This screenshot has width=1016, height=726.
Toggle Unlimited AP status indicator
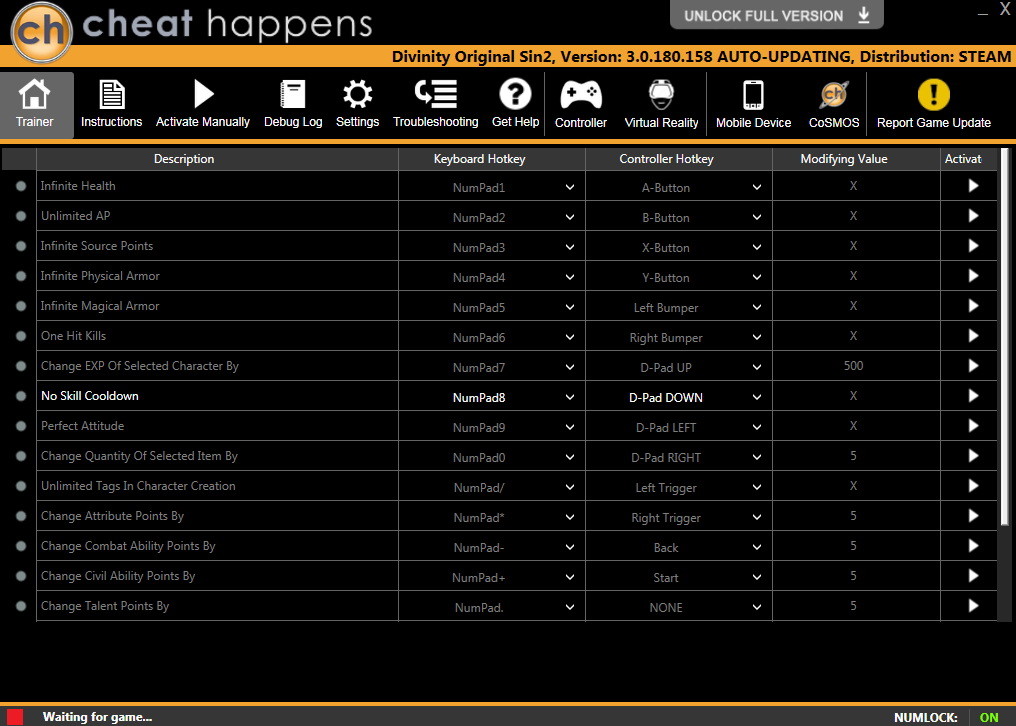(x=21, y=216)
